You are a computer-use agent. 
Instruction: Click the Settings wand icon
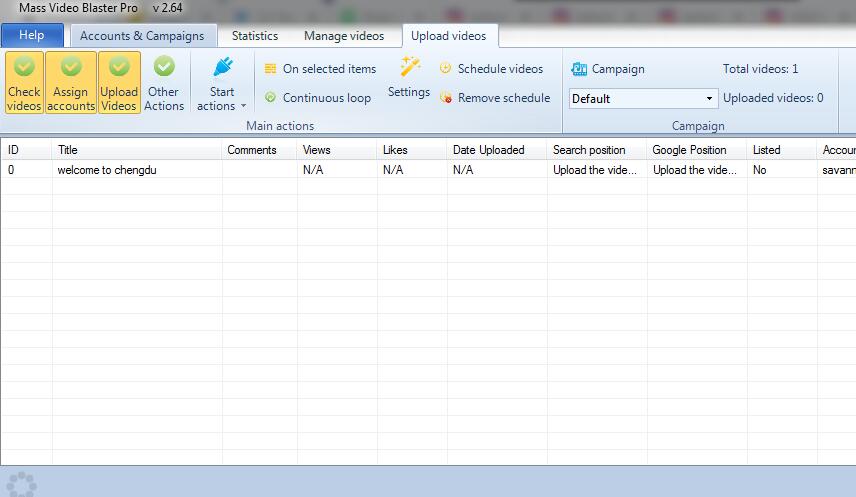coord(409,67)
